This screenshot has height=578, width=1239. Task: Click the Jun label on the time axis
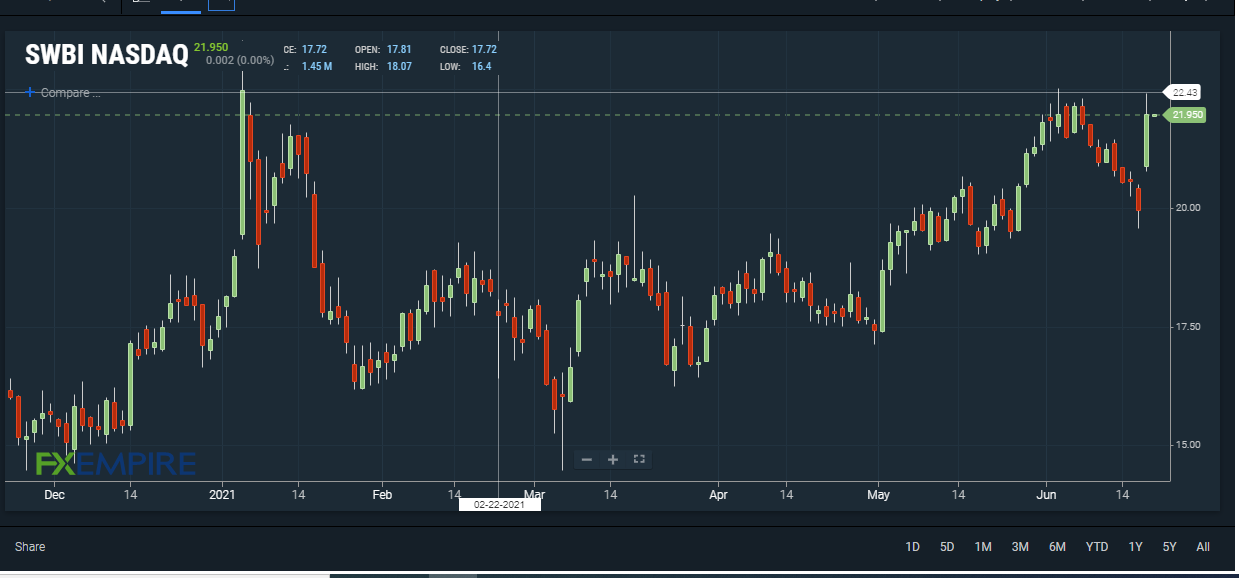pyautogui.click(x=1047, y=494)
